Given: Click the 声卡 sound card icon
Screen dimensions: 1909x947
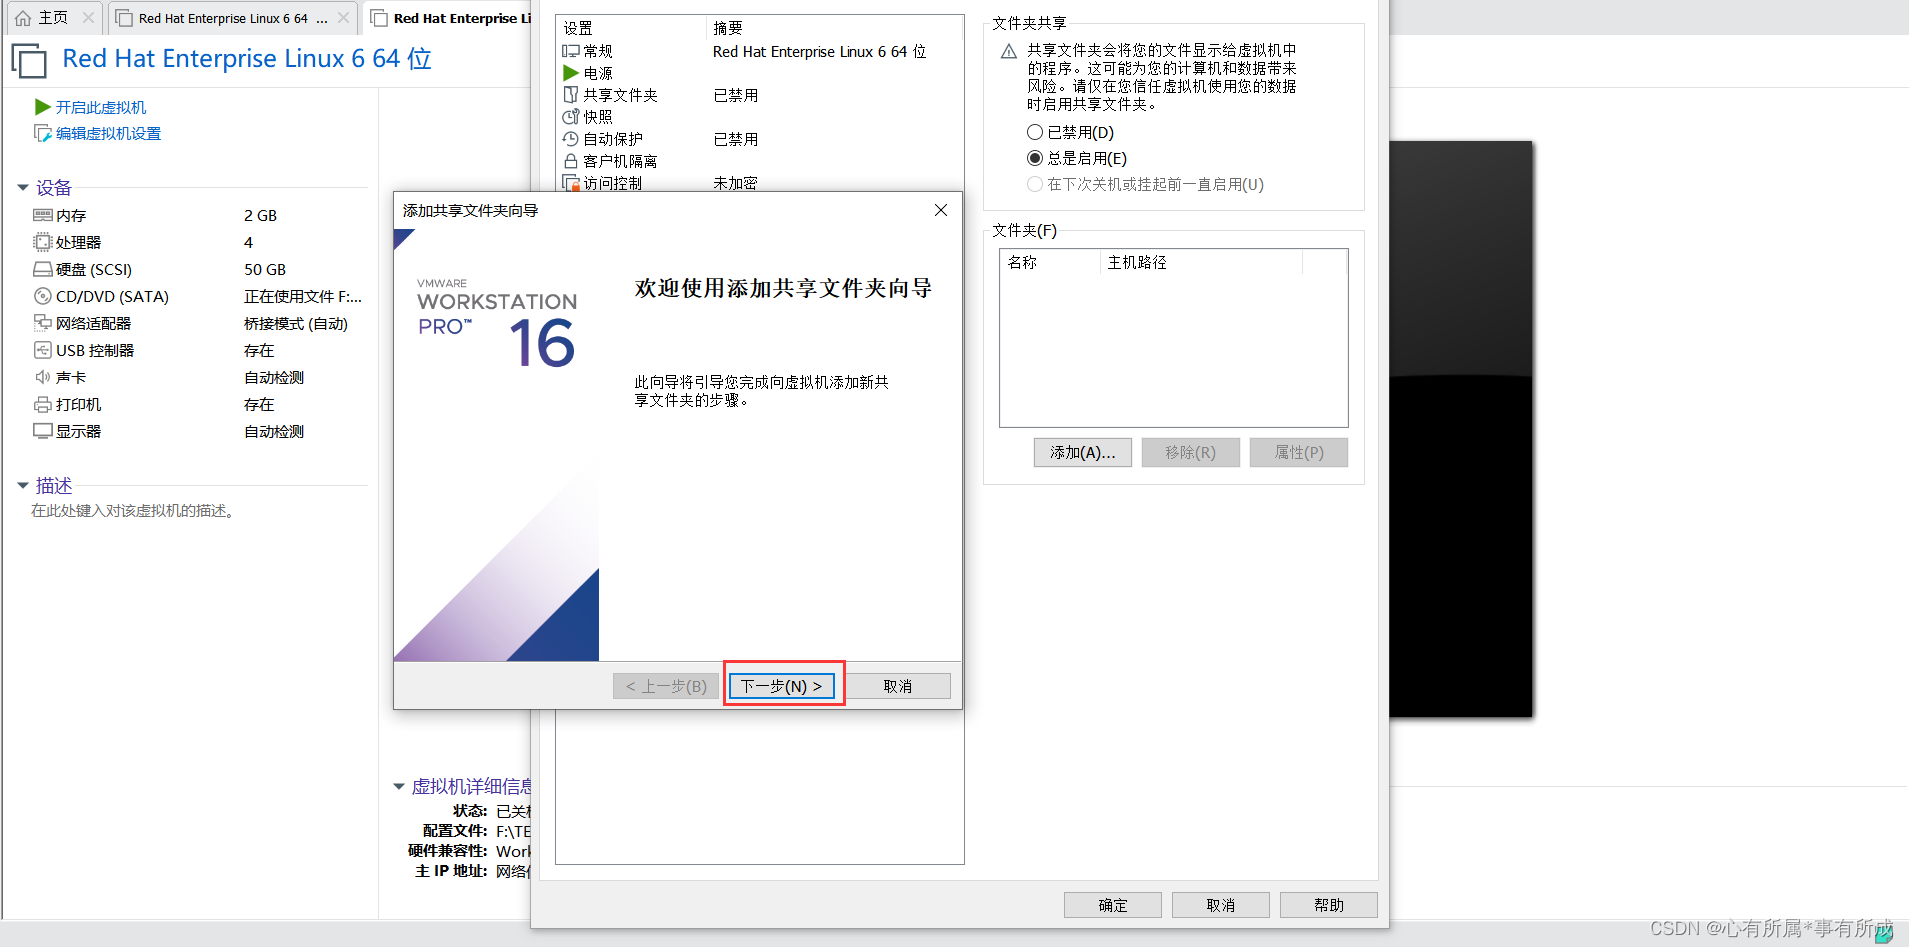Looking at the screenshot, I should (43, 377).
